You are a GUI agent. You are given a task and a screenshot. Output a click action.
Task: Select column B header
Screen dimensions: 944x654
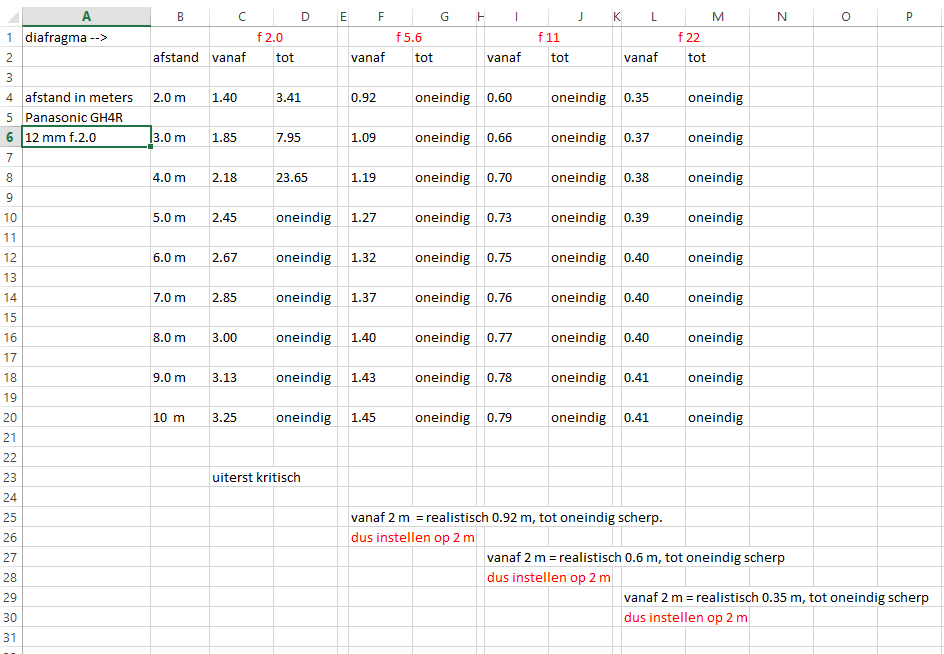click(180, 17)
